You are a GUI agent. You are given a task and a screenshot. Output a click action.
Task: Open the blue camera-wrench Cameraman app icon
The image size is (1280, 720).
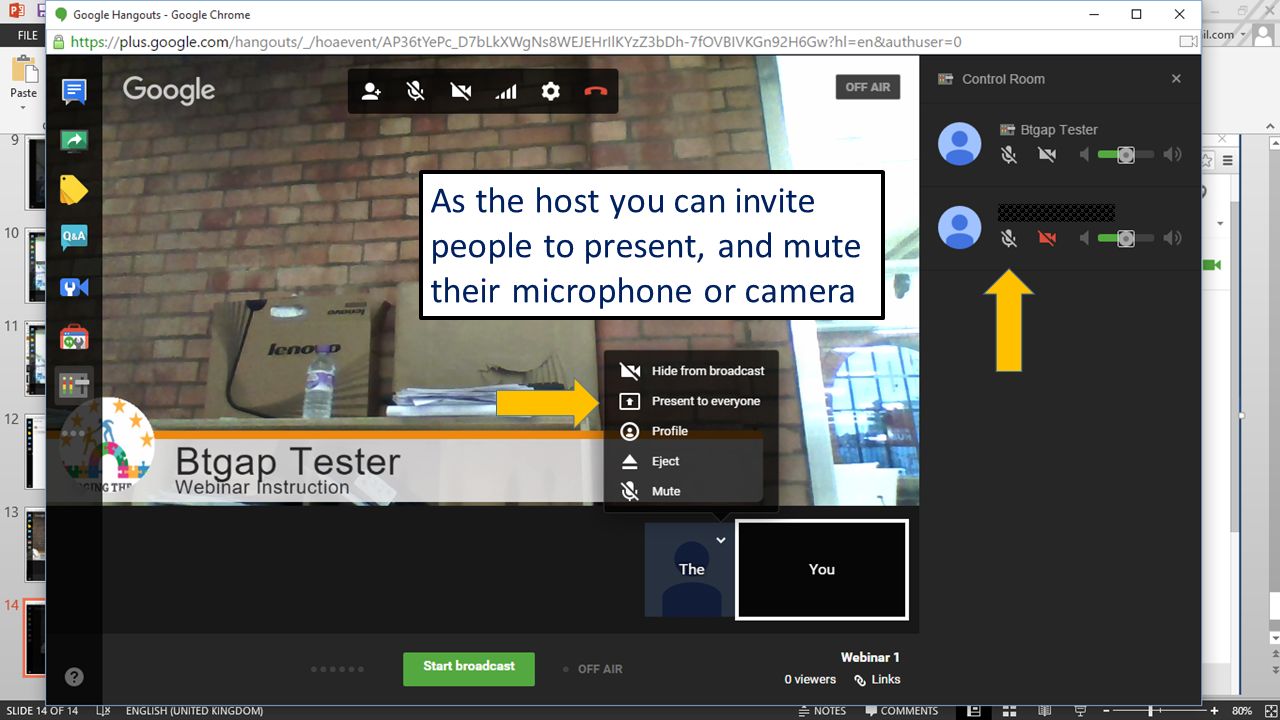74,287
